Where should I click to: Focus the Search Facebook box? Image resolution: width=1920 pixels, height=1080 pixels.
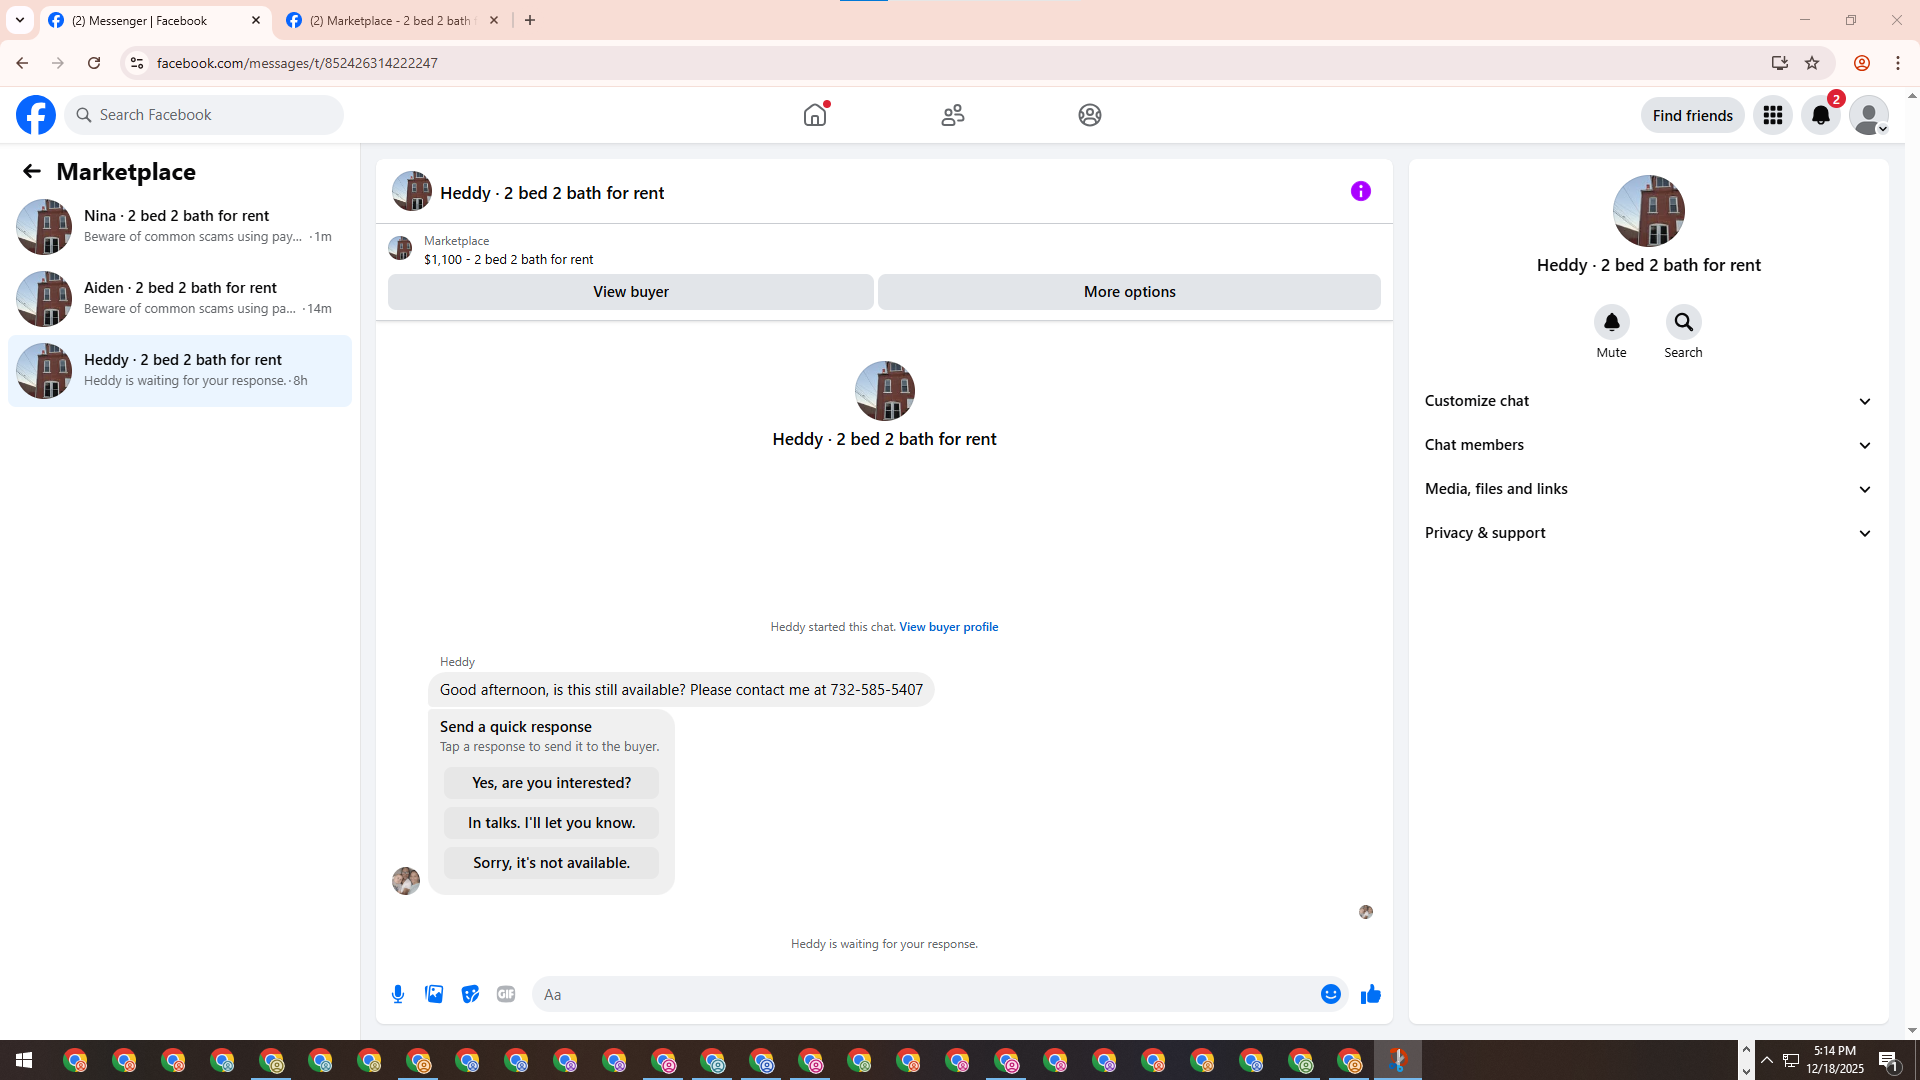(204, 115)
